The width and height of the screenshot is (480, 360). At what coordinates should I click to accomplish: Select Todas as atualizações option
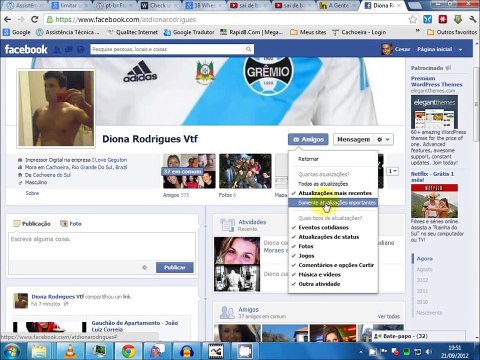tap(323, 184)
